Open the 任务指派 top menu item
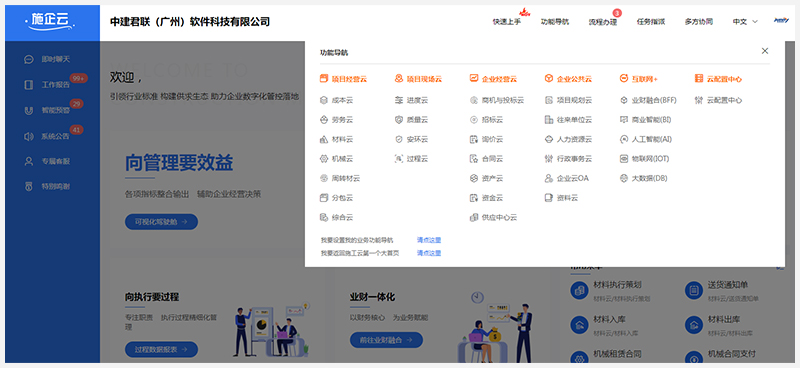Image resolution: width=800 pixels, height=368 pixels. (x=651, y=22)
